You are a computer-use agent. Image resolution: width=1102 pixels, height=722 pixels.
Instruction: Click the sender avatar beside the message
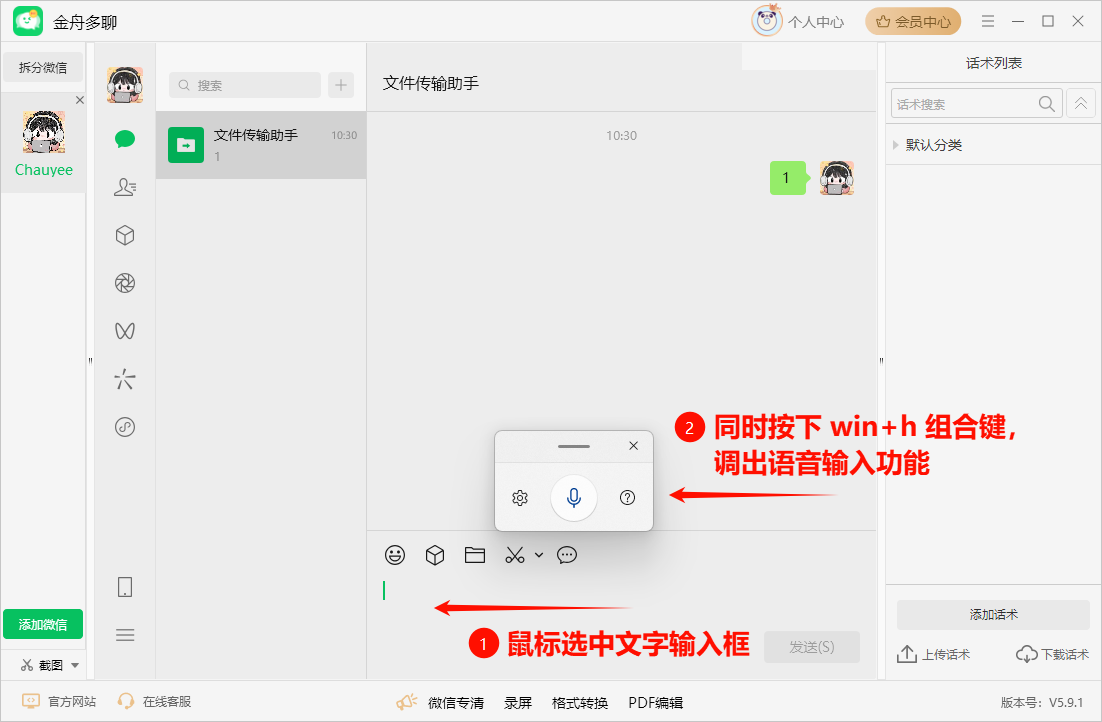click(836, 178)
